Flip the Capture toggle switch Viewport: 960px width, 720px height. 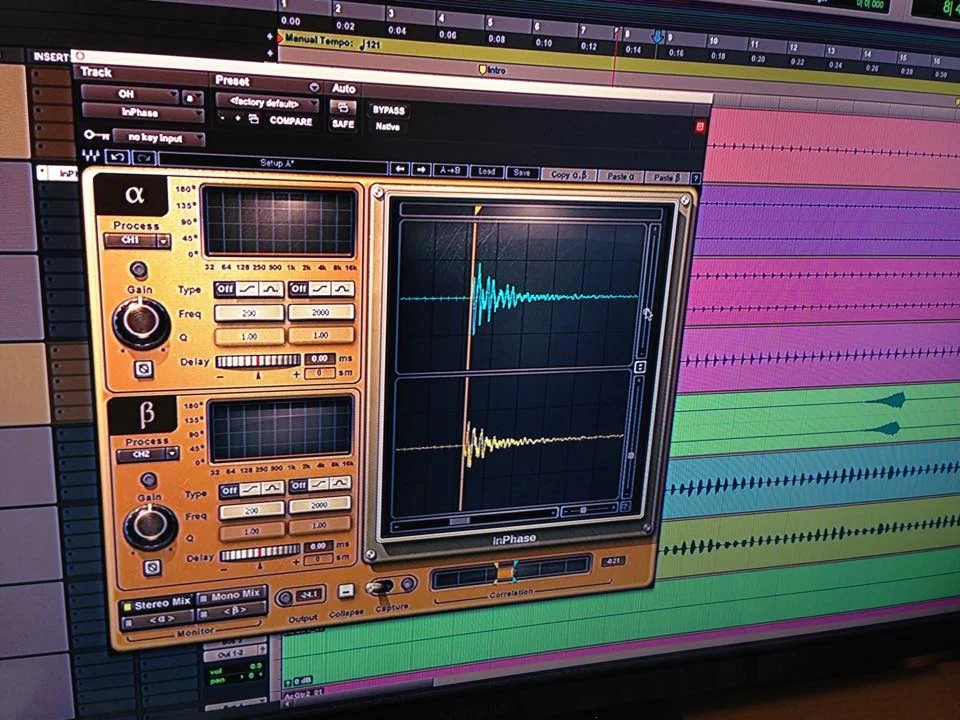(x=381, y=587)
